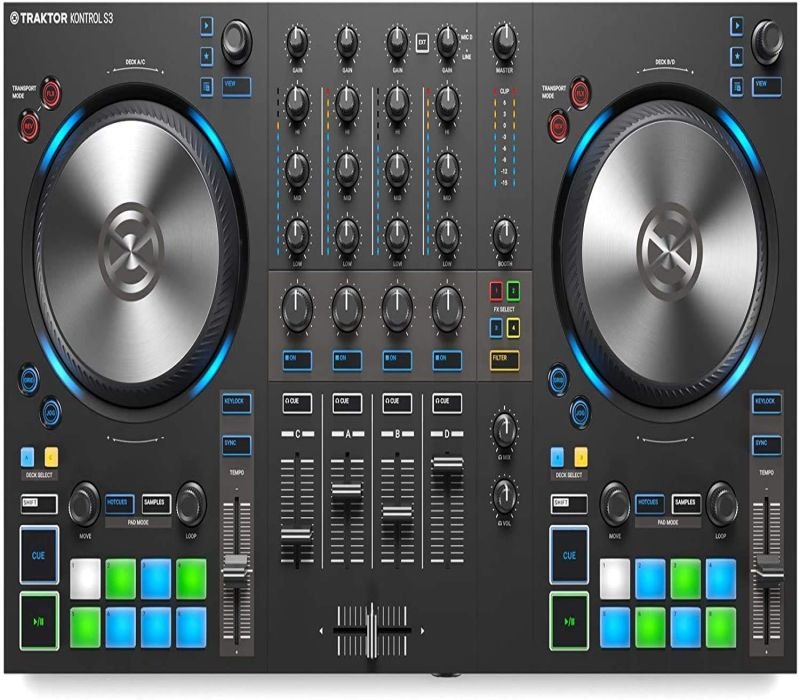Toggle Mixer FX ON for channel D

click(447, 360)
